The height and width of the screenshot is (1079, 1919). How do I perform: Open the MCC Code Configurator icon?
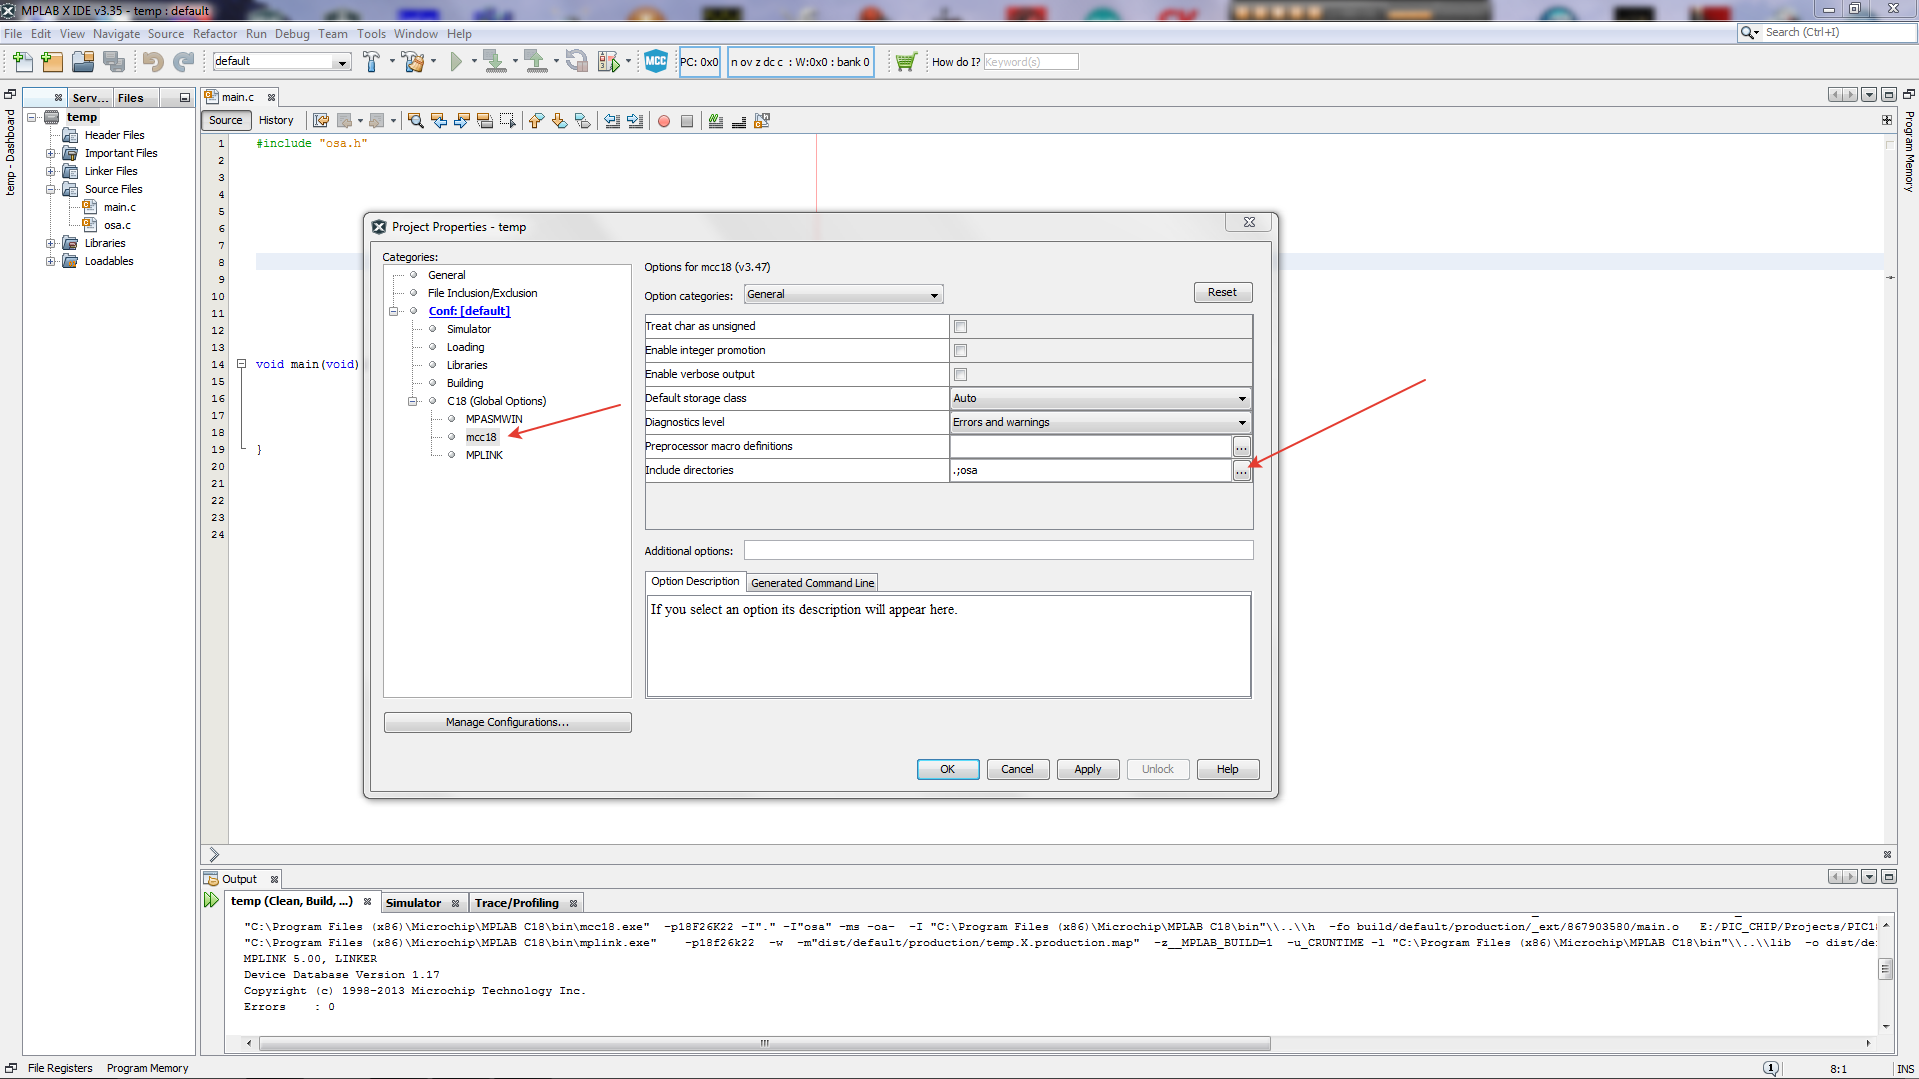[x=656, y=62]
